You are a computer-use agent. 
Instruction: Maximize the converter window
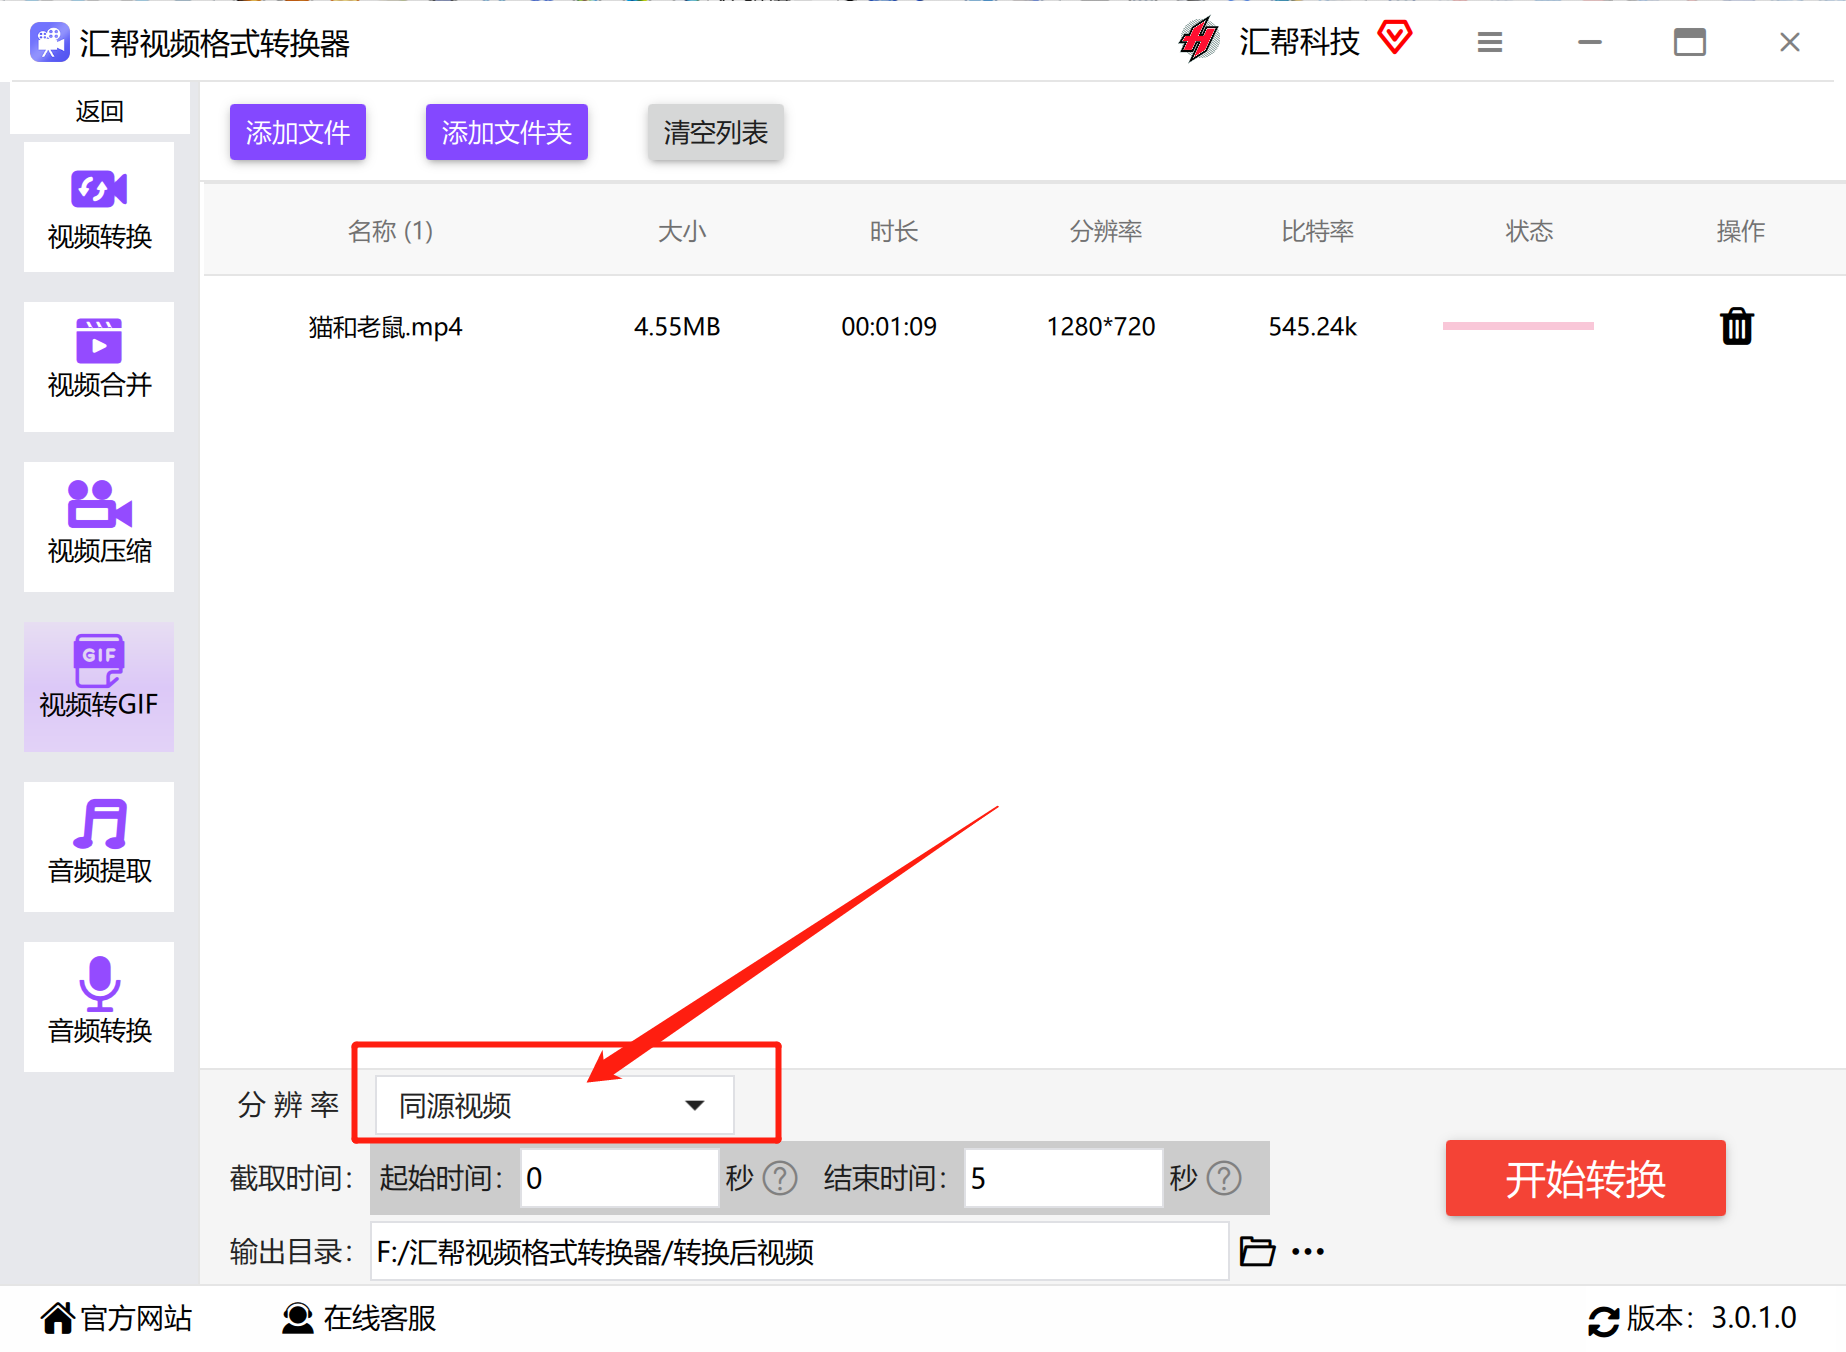pos(1690,42)
